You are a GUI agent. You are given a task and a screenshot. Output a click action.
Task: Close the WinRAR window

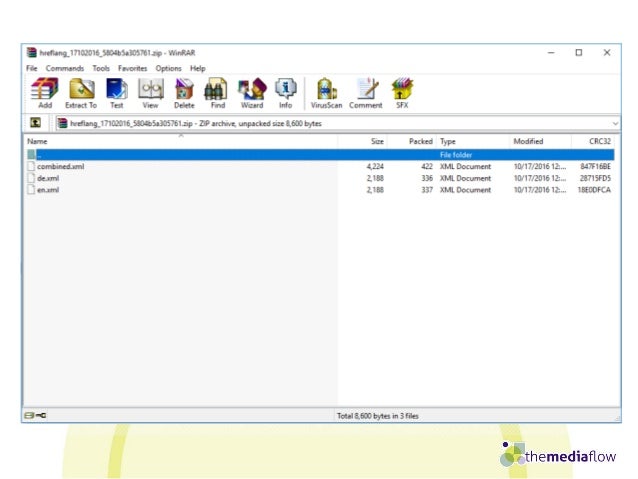[x=607, y=52]
